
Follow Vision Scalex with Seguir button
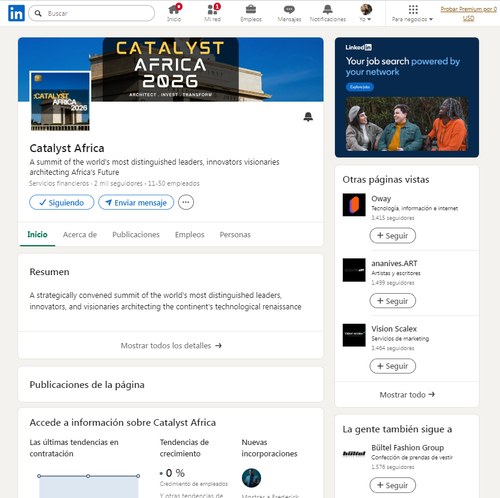393,366
